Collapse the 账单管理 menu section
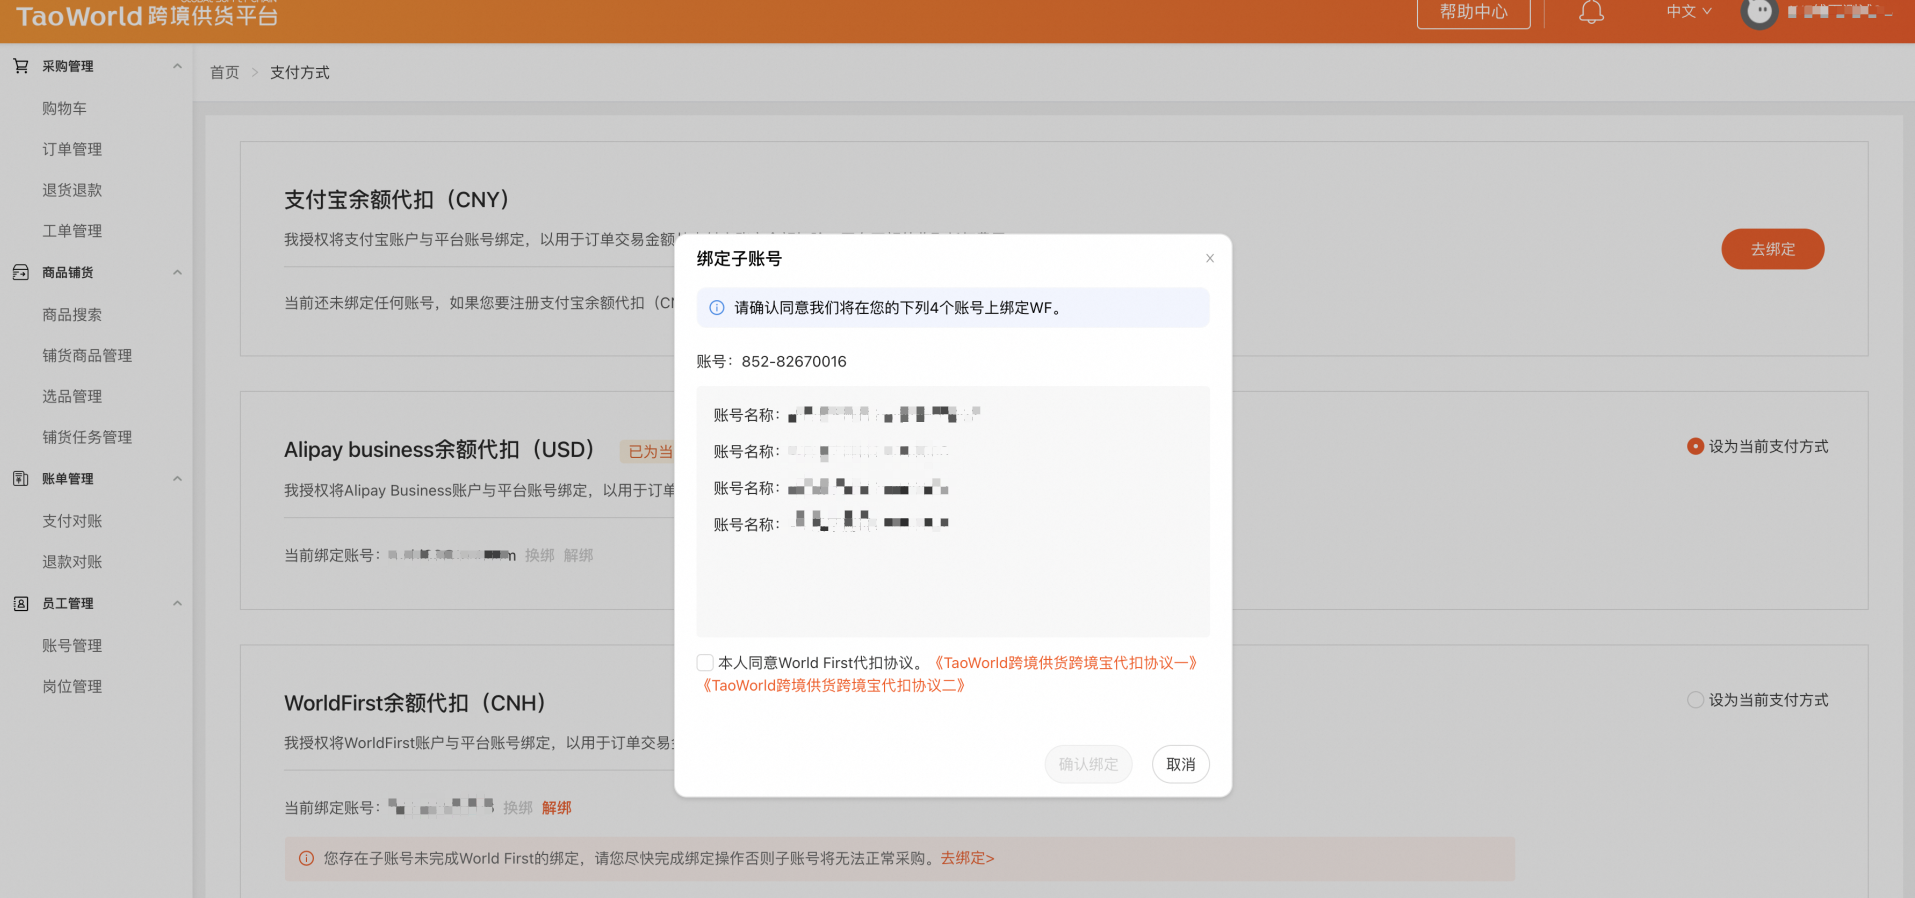The image size is (1915, 898). tap(177, 479)
